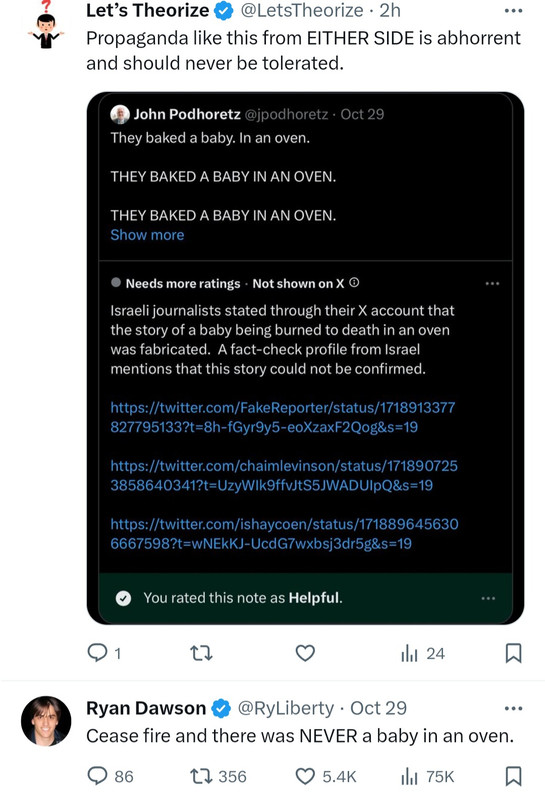Expand the quoted tweet with Show more
Image resolution: width=545 pixels, height=800 pixels.
point(147,235)
